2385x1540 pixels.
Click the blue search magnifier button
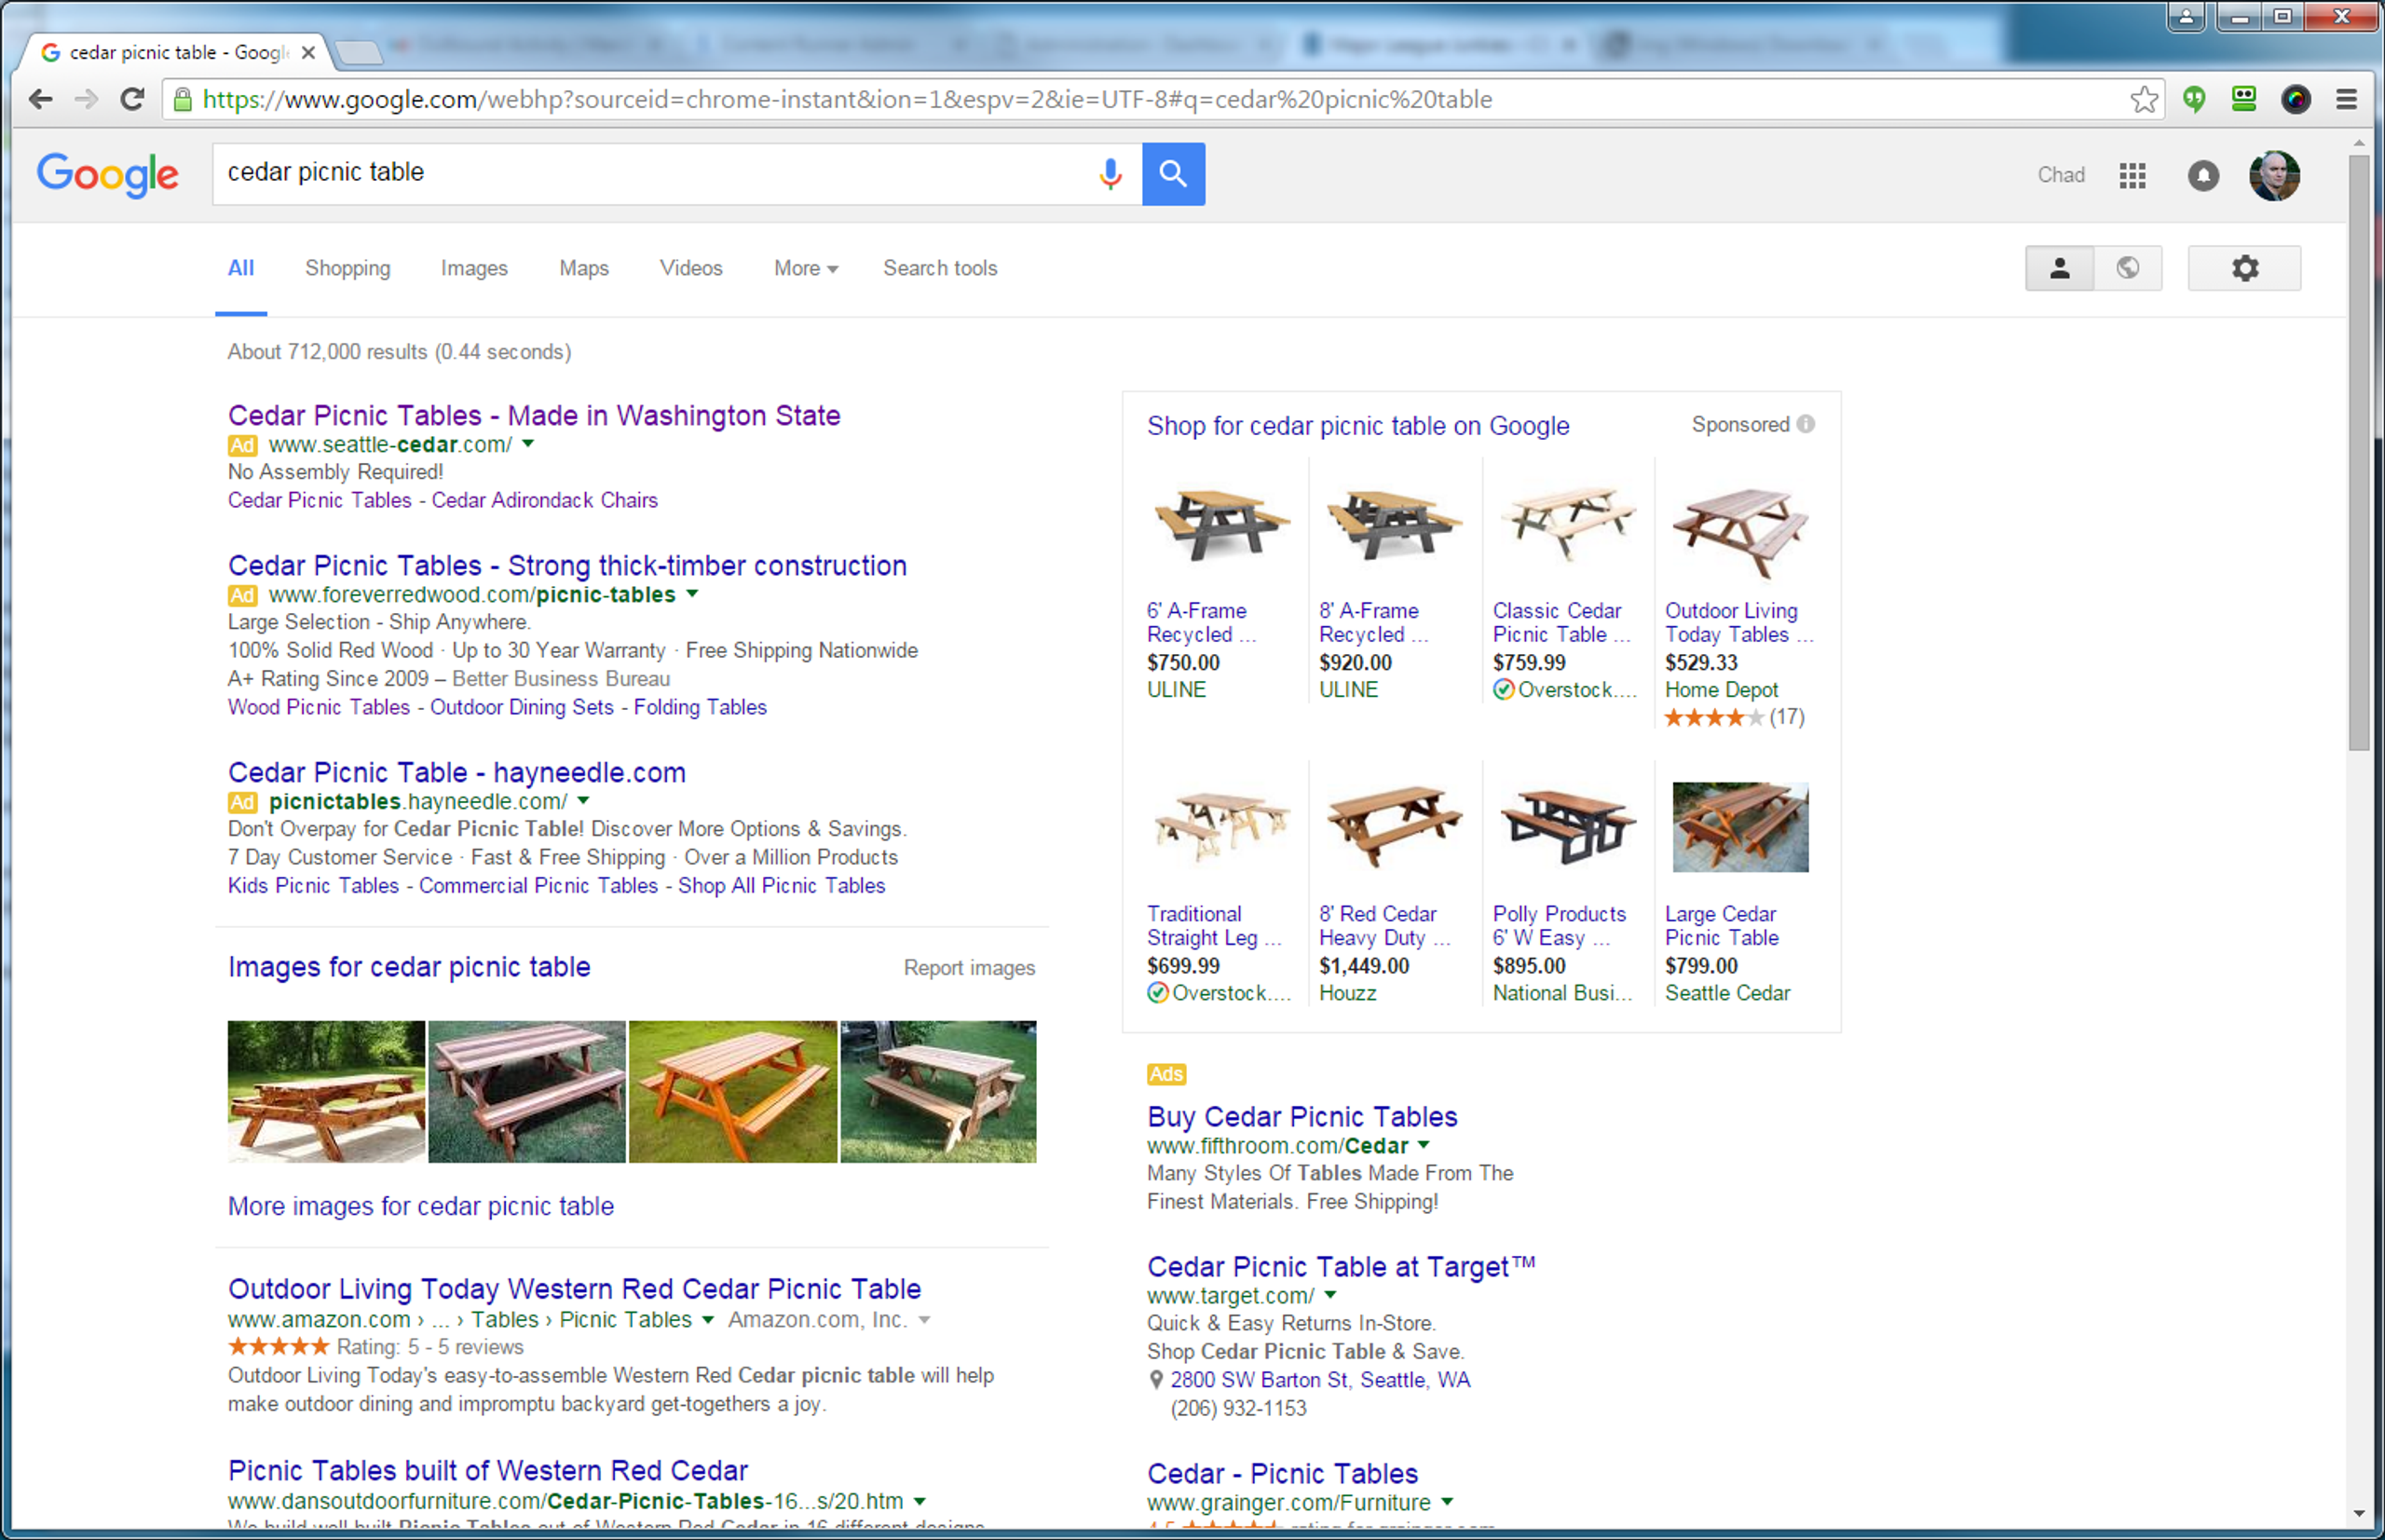click(x=1173, y=174)
